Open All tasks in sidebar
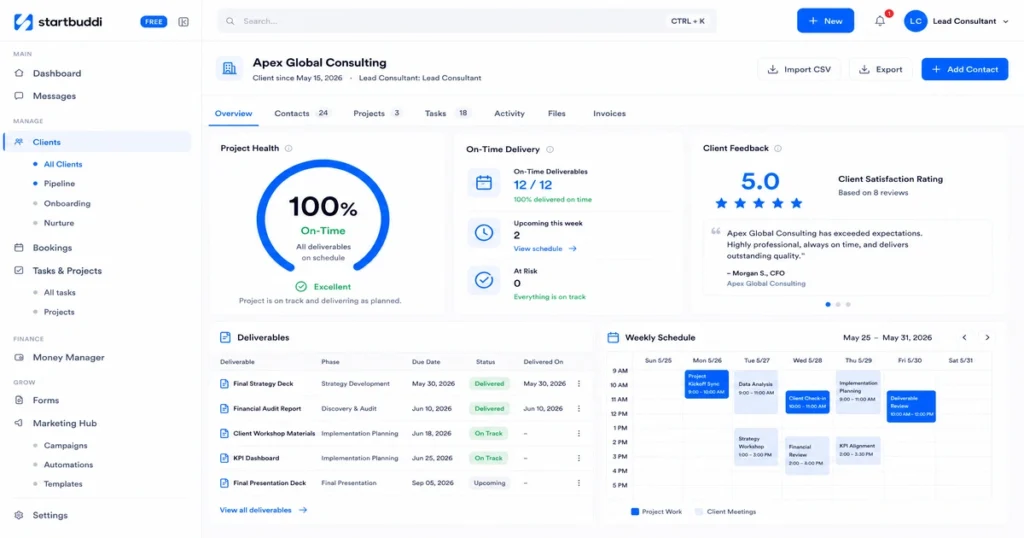 (59, 293)
